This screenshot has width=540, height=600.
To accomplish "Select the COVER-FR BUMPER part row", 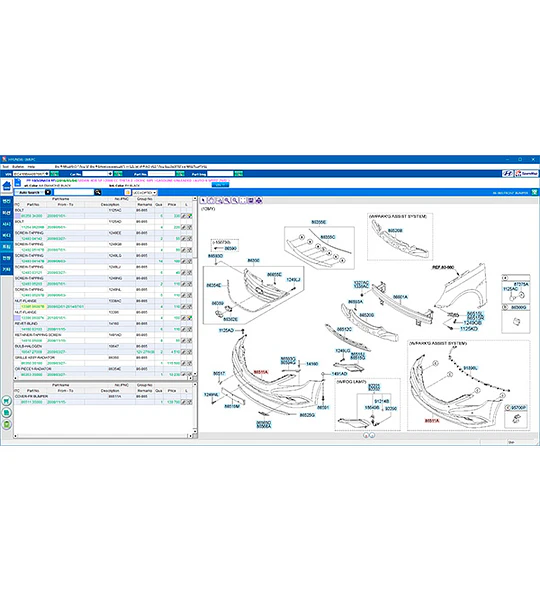I will click(x=103, y=399).
